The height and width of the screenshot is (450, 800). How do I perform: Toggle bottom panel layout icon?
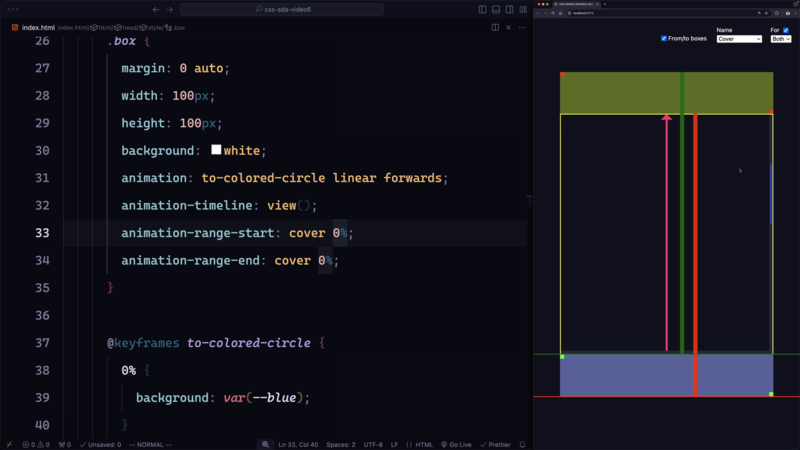click(496, 9)
